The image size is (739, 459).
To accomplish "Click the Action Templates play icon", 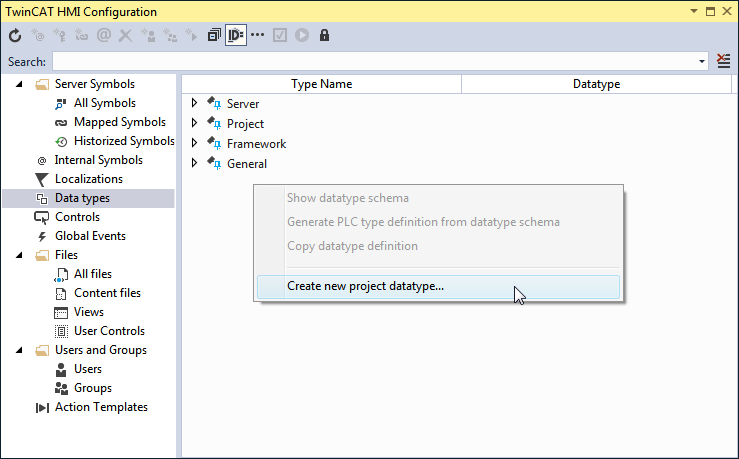I will tap(42, 408).
